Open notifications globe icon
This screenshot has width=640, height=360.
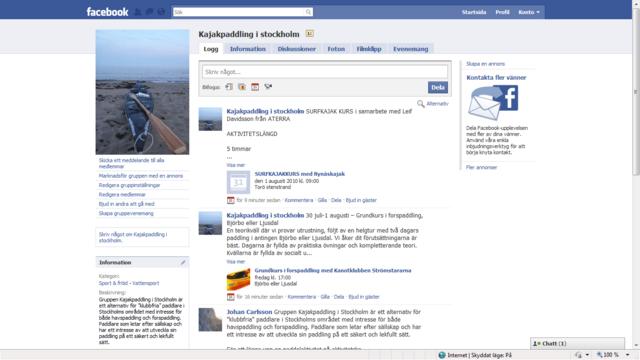pos(162,12)
